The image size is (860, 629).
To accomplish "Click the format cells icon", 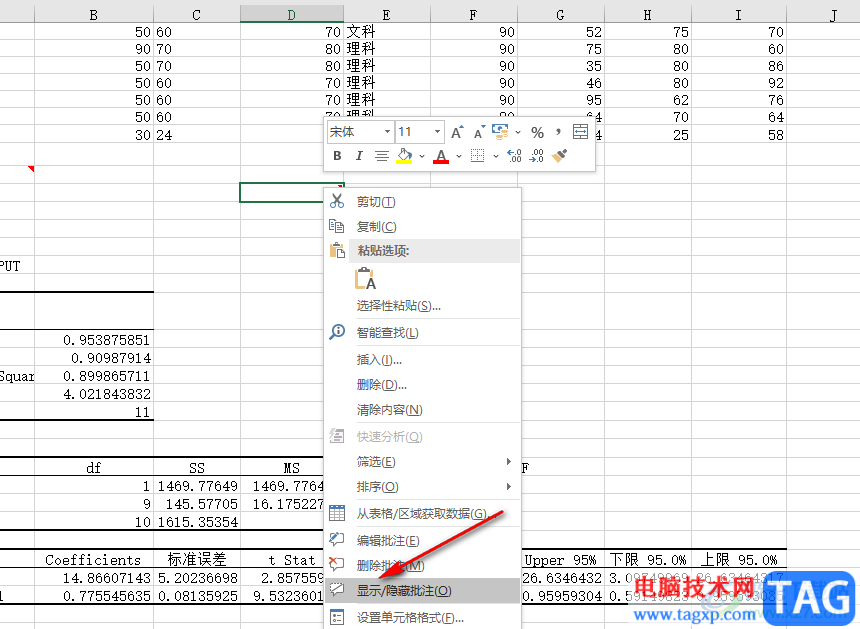I will point(337,617).
